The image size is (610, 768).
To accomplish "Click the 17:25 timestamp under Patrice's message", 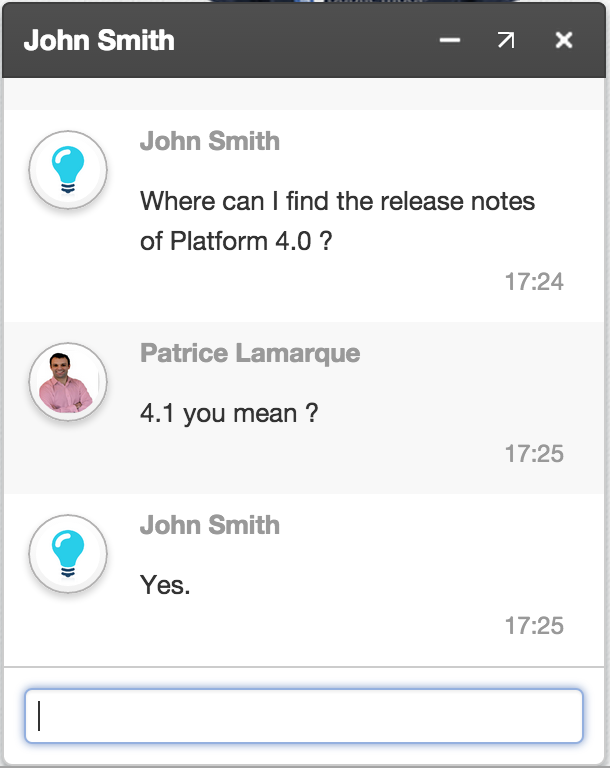I will [x=534, y=454].
